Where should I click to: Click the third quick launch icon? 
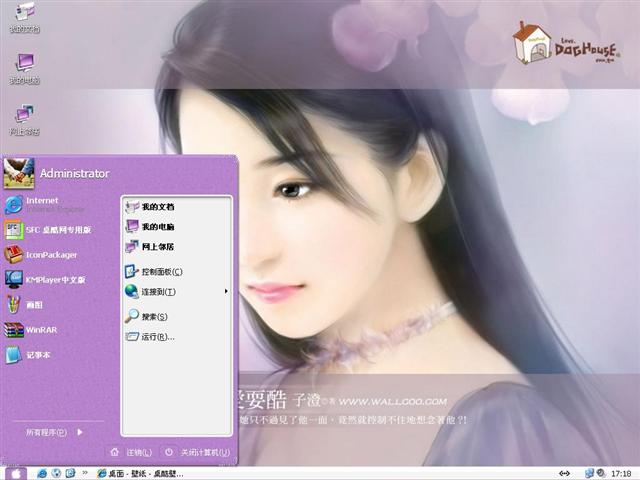click(70, 473)
